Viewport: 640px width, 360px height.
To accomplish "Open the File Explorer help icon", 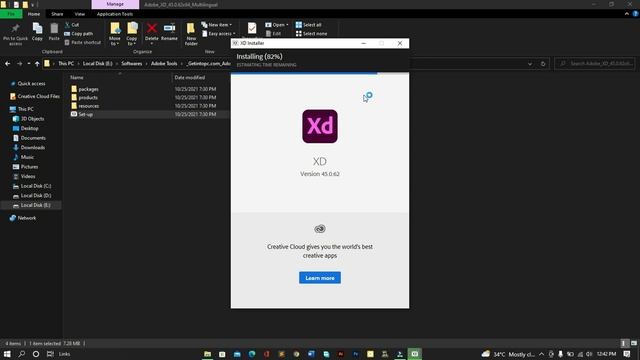I will tap(636, 14).
